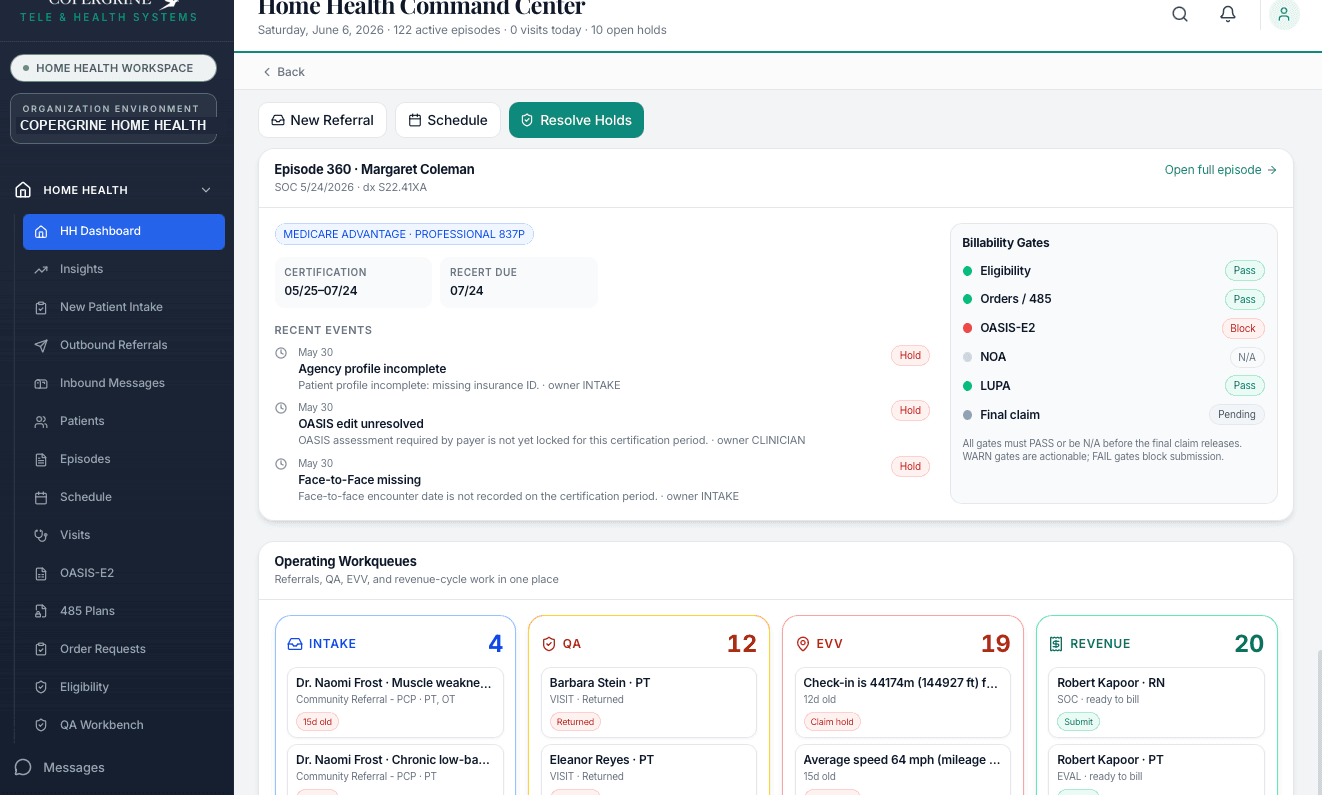The height and width of the screenshot is (795, 1322).
Task: Open Patients in the sidebar
Action: [124, 421]
